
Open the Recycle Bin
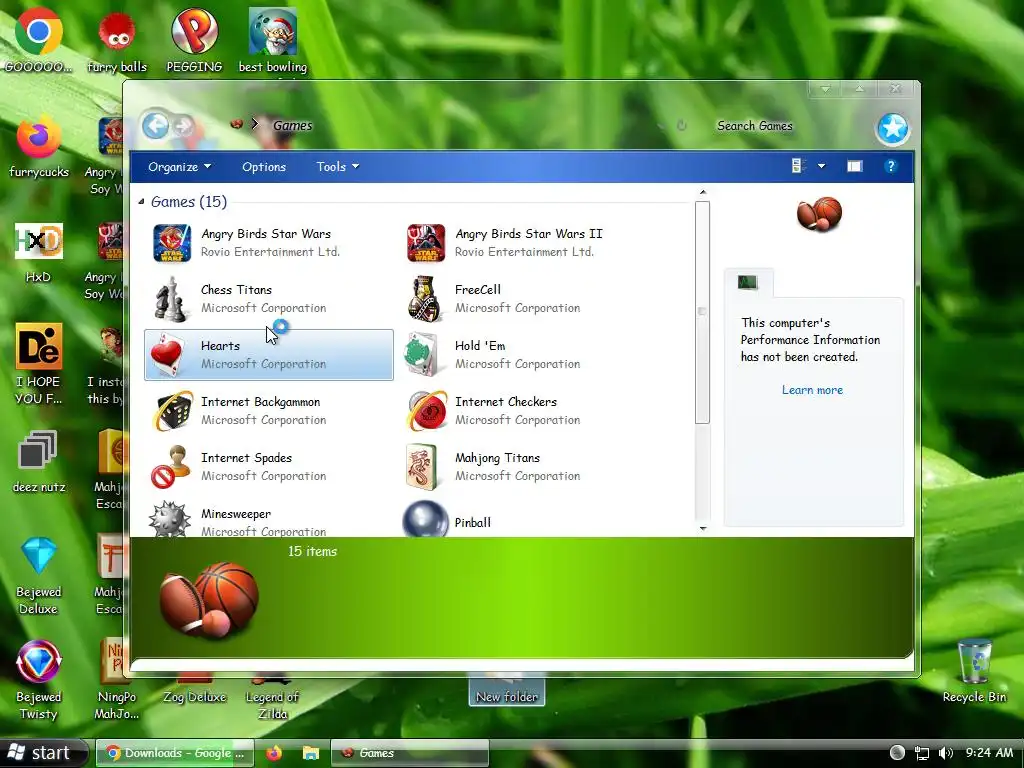pos(974,671)
